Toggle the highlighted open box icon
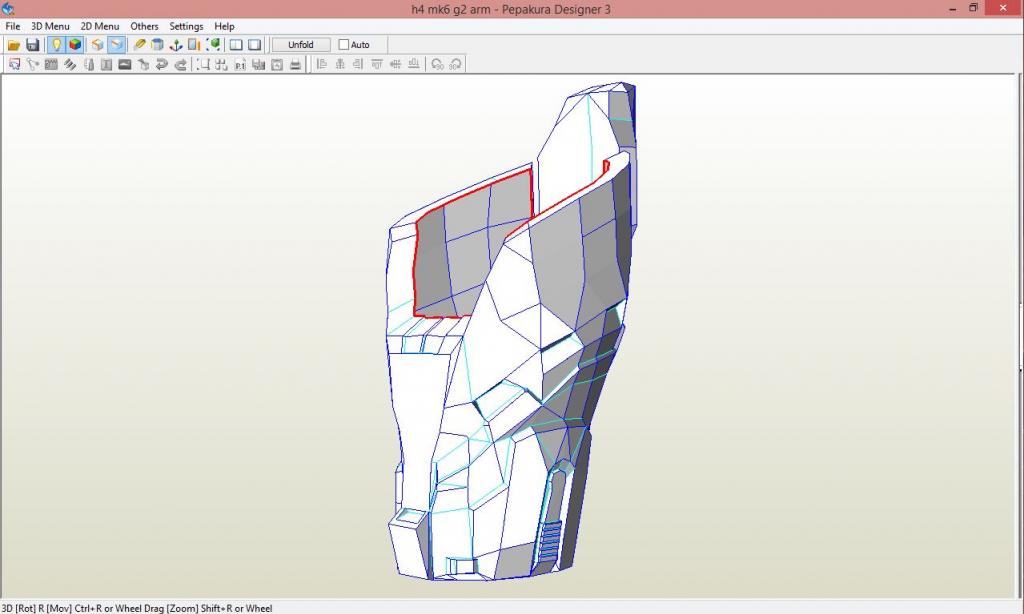This screenshot has width=1024, height=614. click(x=116, y=44)
